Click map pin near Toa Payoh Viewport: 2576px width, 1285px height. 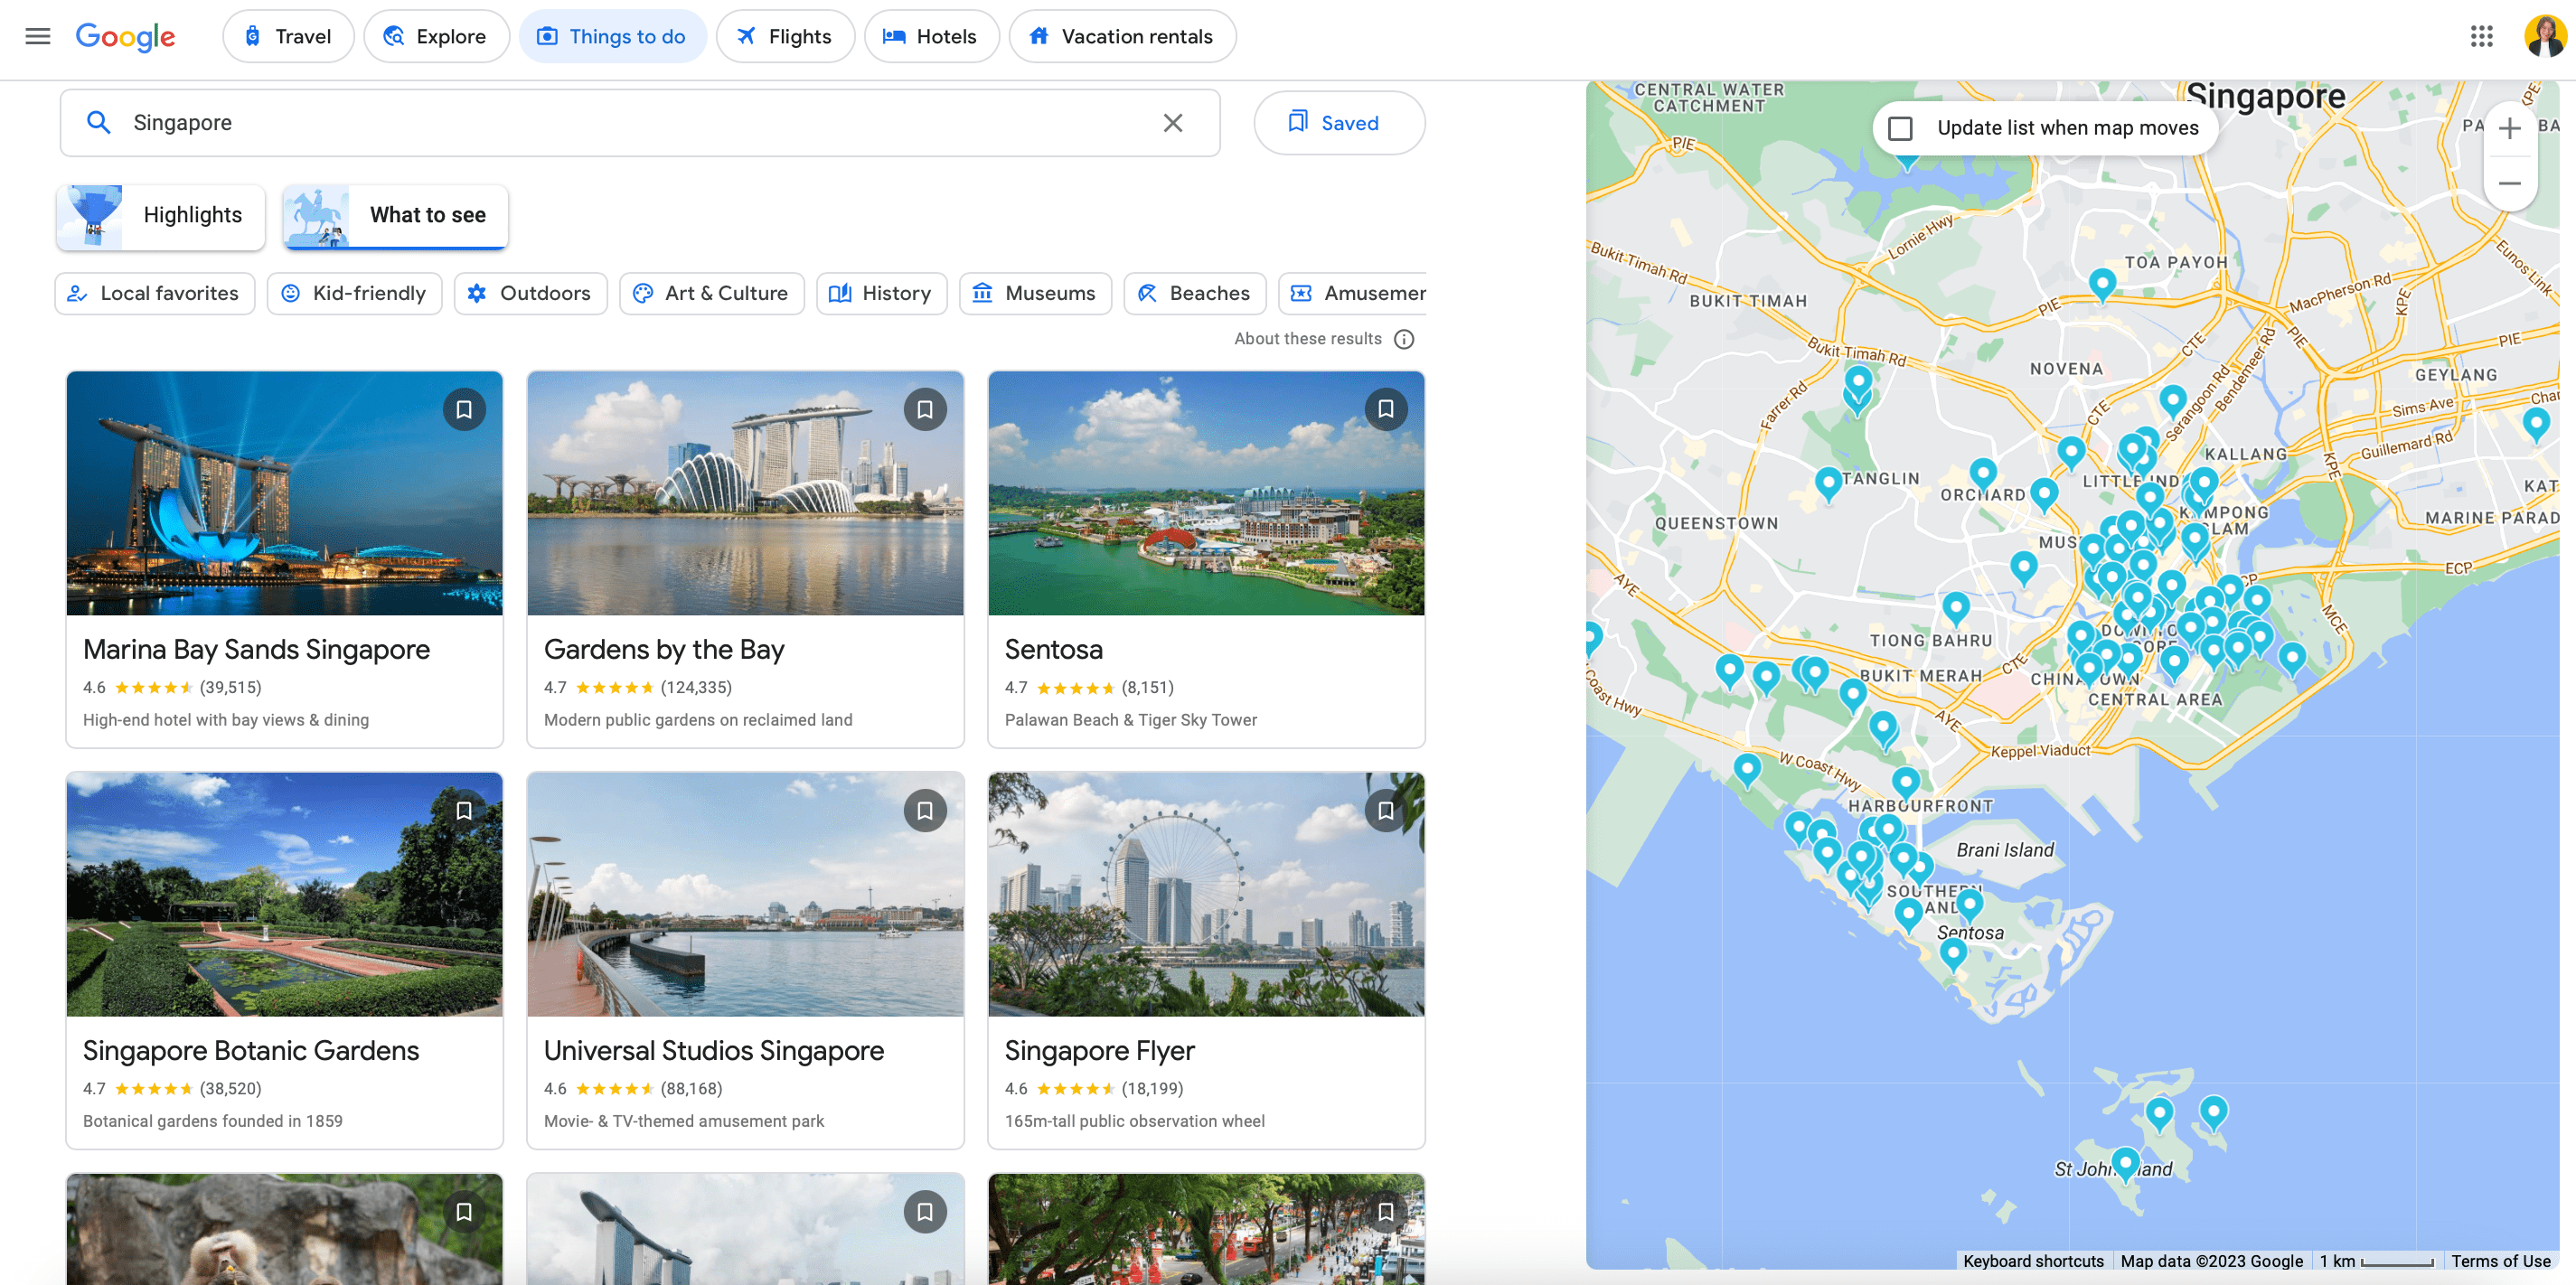[x=2102, y=285]
